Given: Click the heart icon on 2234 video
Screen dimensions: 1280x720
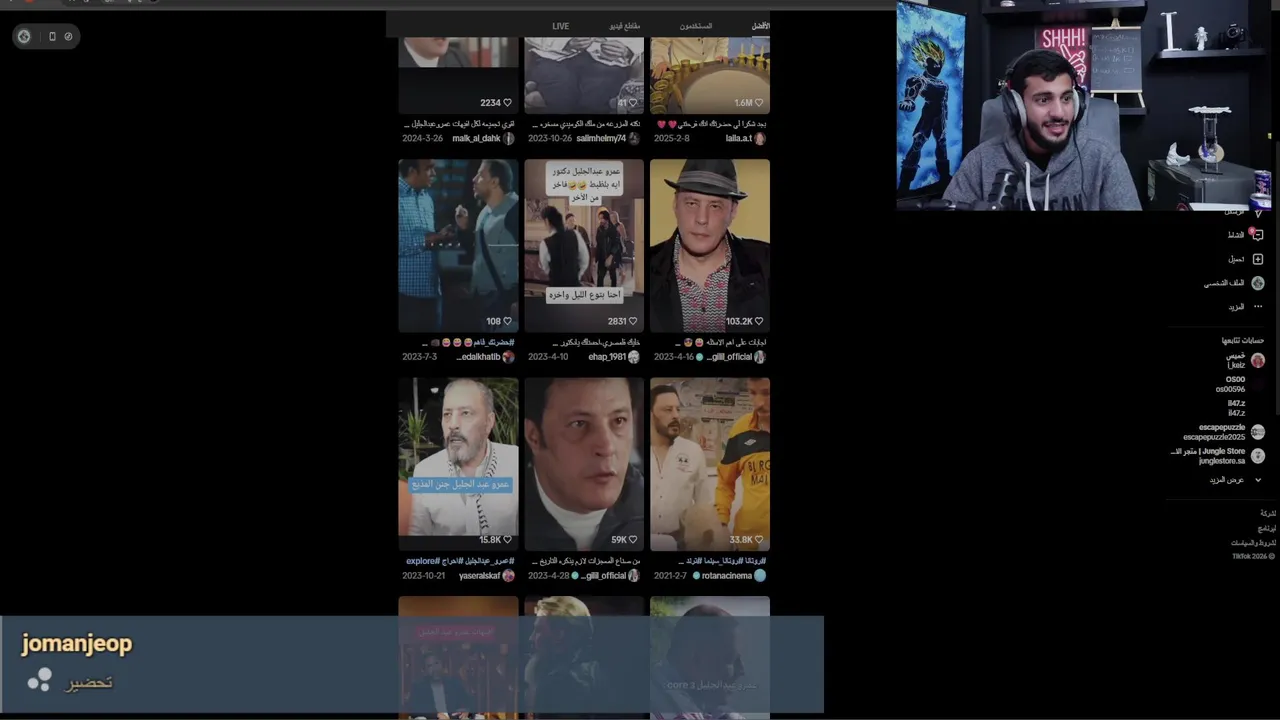Looking at the screenshot, I should pyautogui.click(x=507, y=103).
